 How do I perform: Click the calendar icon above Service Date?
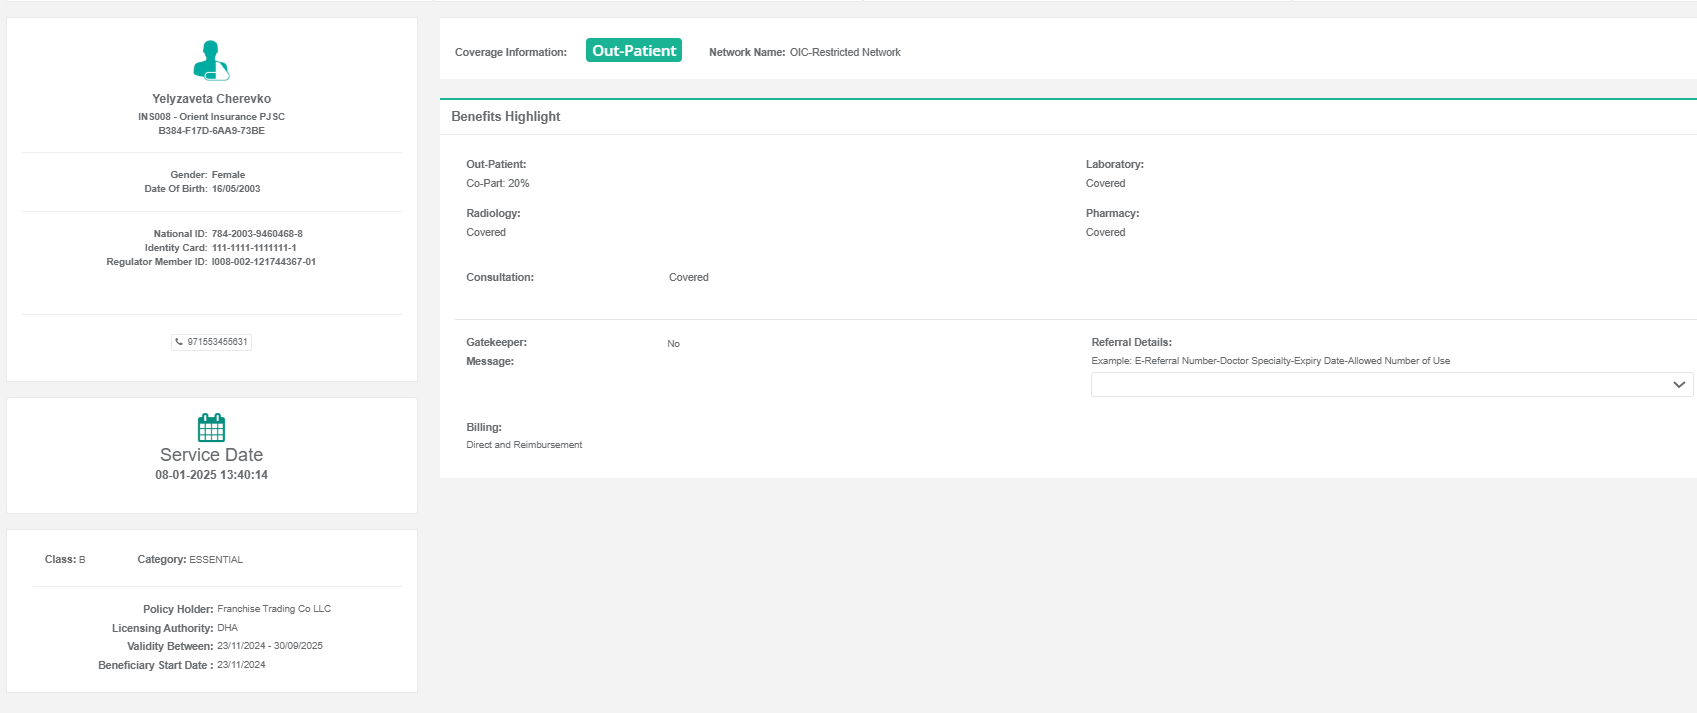click(x=211, y=428)
